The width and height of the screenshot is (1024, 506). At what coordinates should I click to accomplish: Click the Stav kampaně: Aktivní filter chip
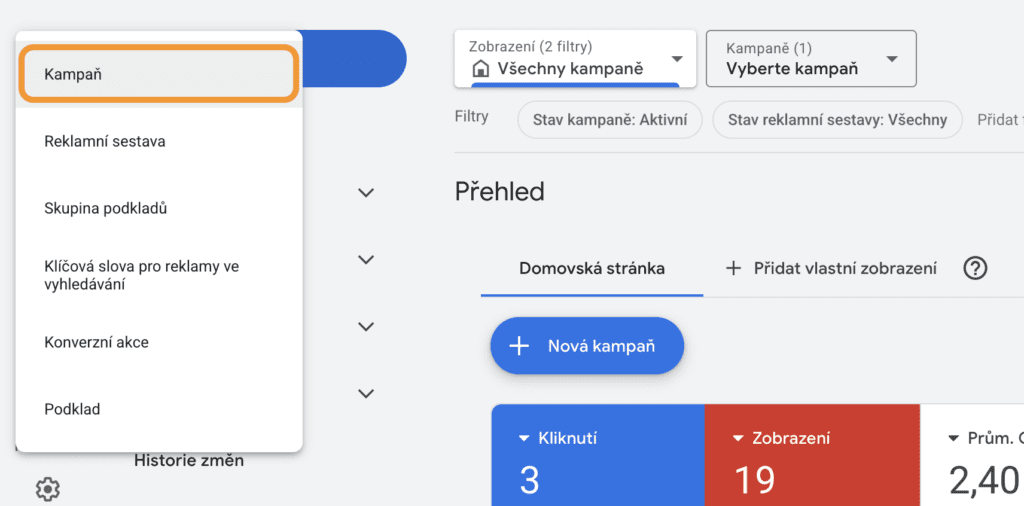point(609,120)
